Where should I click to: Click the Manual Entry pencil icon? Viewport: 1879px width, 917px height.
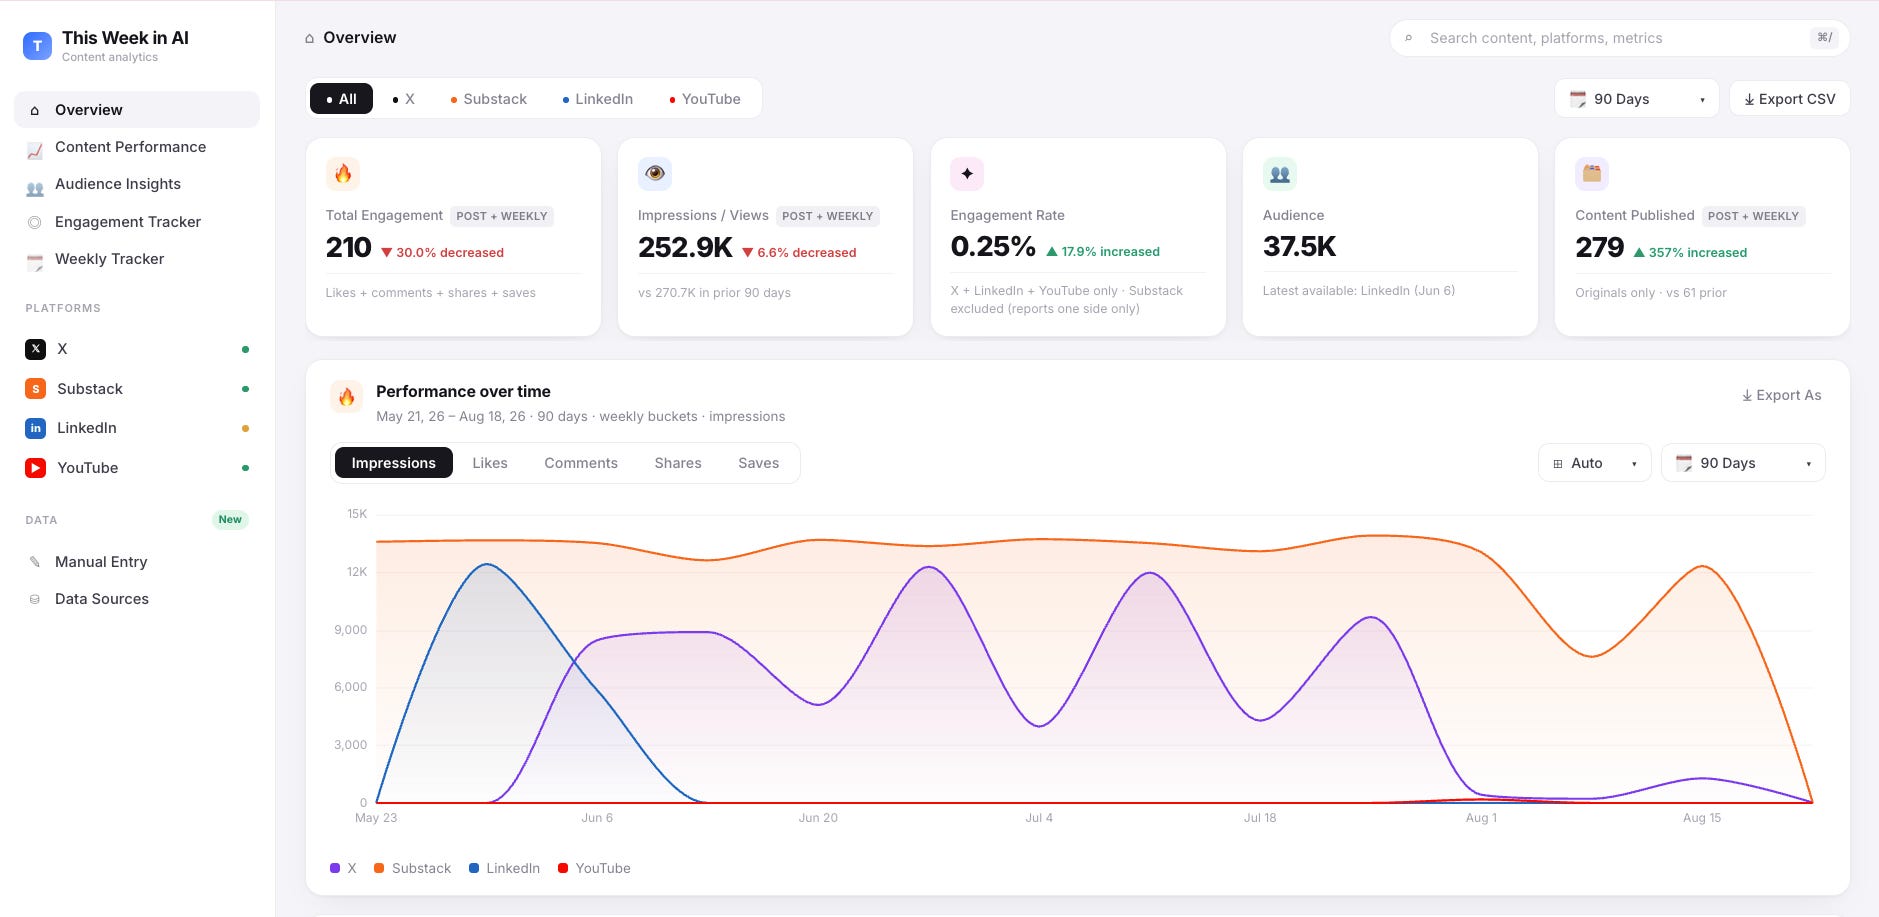pos(35,562)
